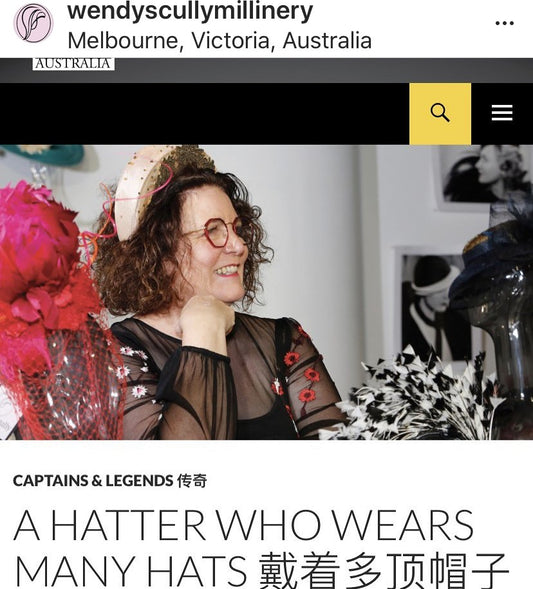
Task: Tap the yellow search magnifier button
Action: 440,113
